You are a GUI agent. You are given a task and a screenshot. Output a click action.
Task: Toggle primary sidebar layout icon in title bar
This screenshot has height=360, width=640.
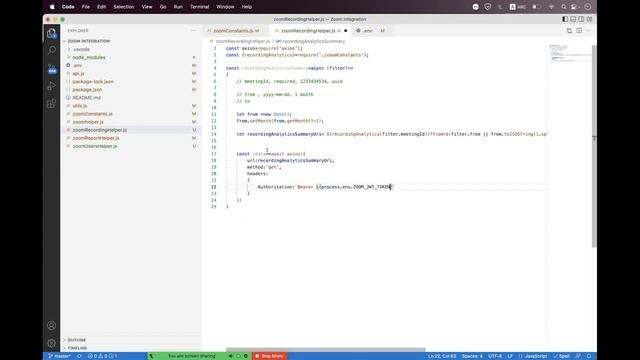tap(565, 19)
